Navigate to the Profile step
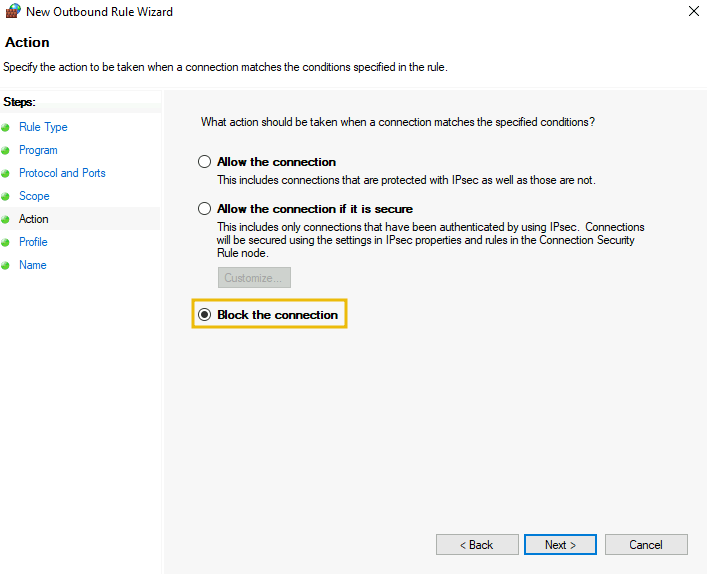This screenshot has width=707, height=574. coord(33,242)
